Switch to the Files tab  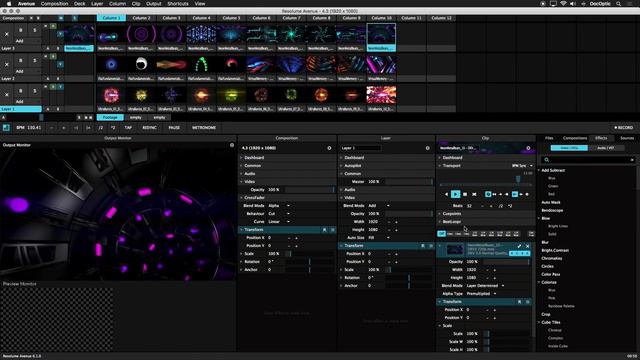[x=549, y=138]
